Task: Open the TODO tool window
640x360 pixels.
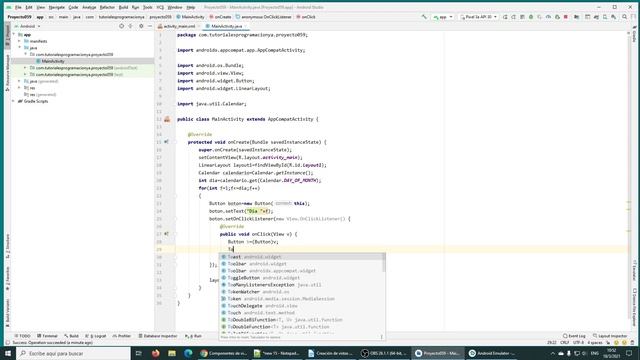Action: point(23,336)
